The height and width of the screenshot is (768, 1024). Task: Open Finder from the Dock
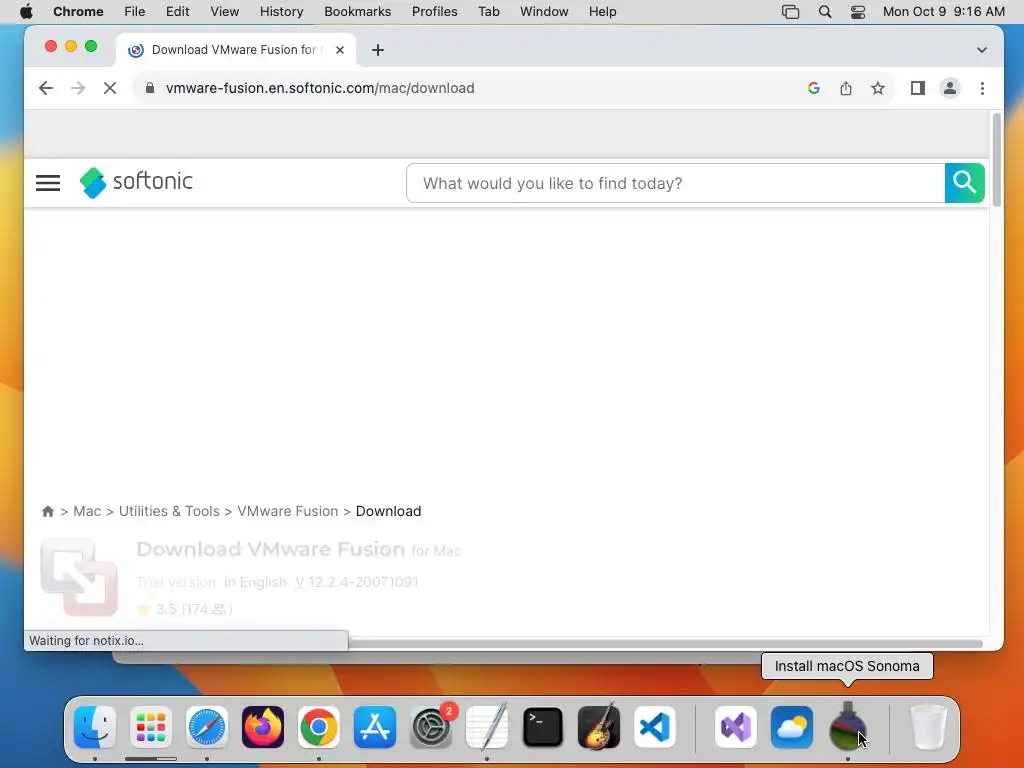coord(95,727)
